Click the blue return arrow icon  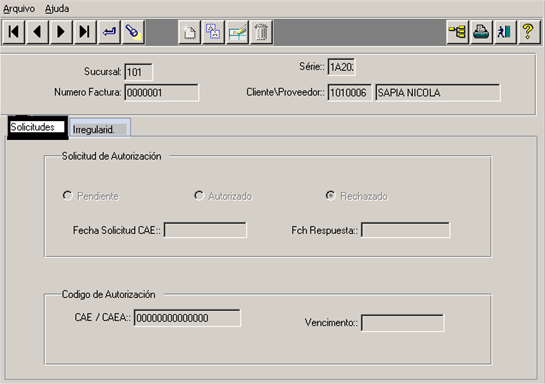click(109, 32)
